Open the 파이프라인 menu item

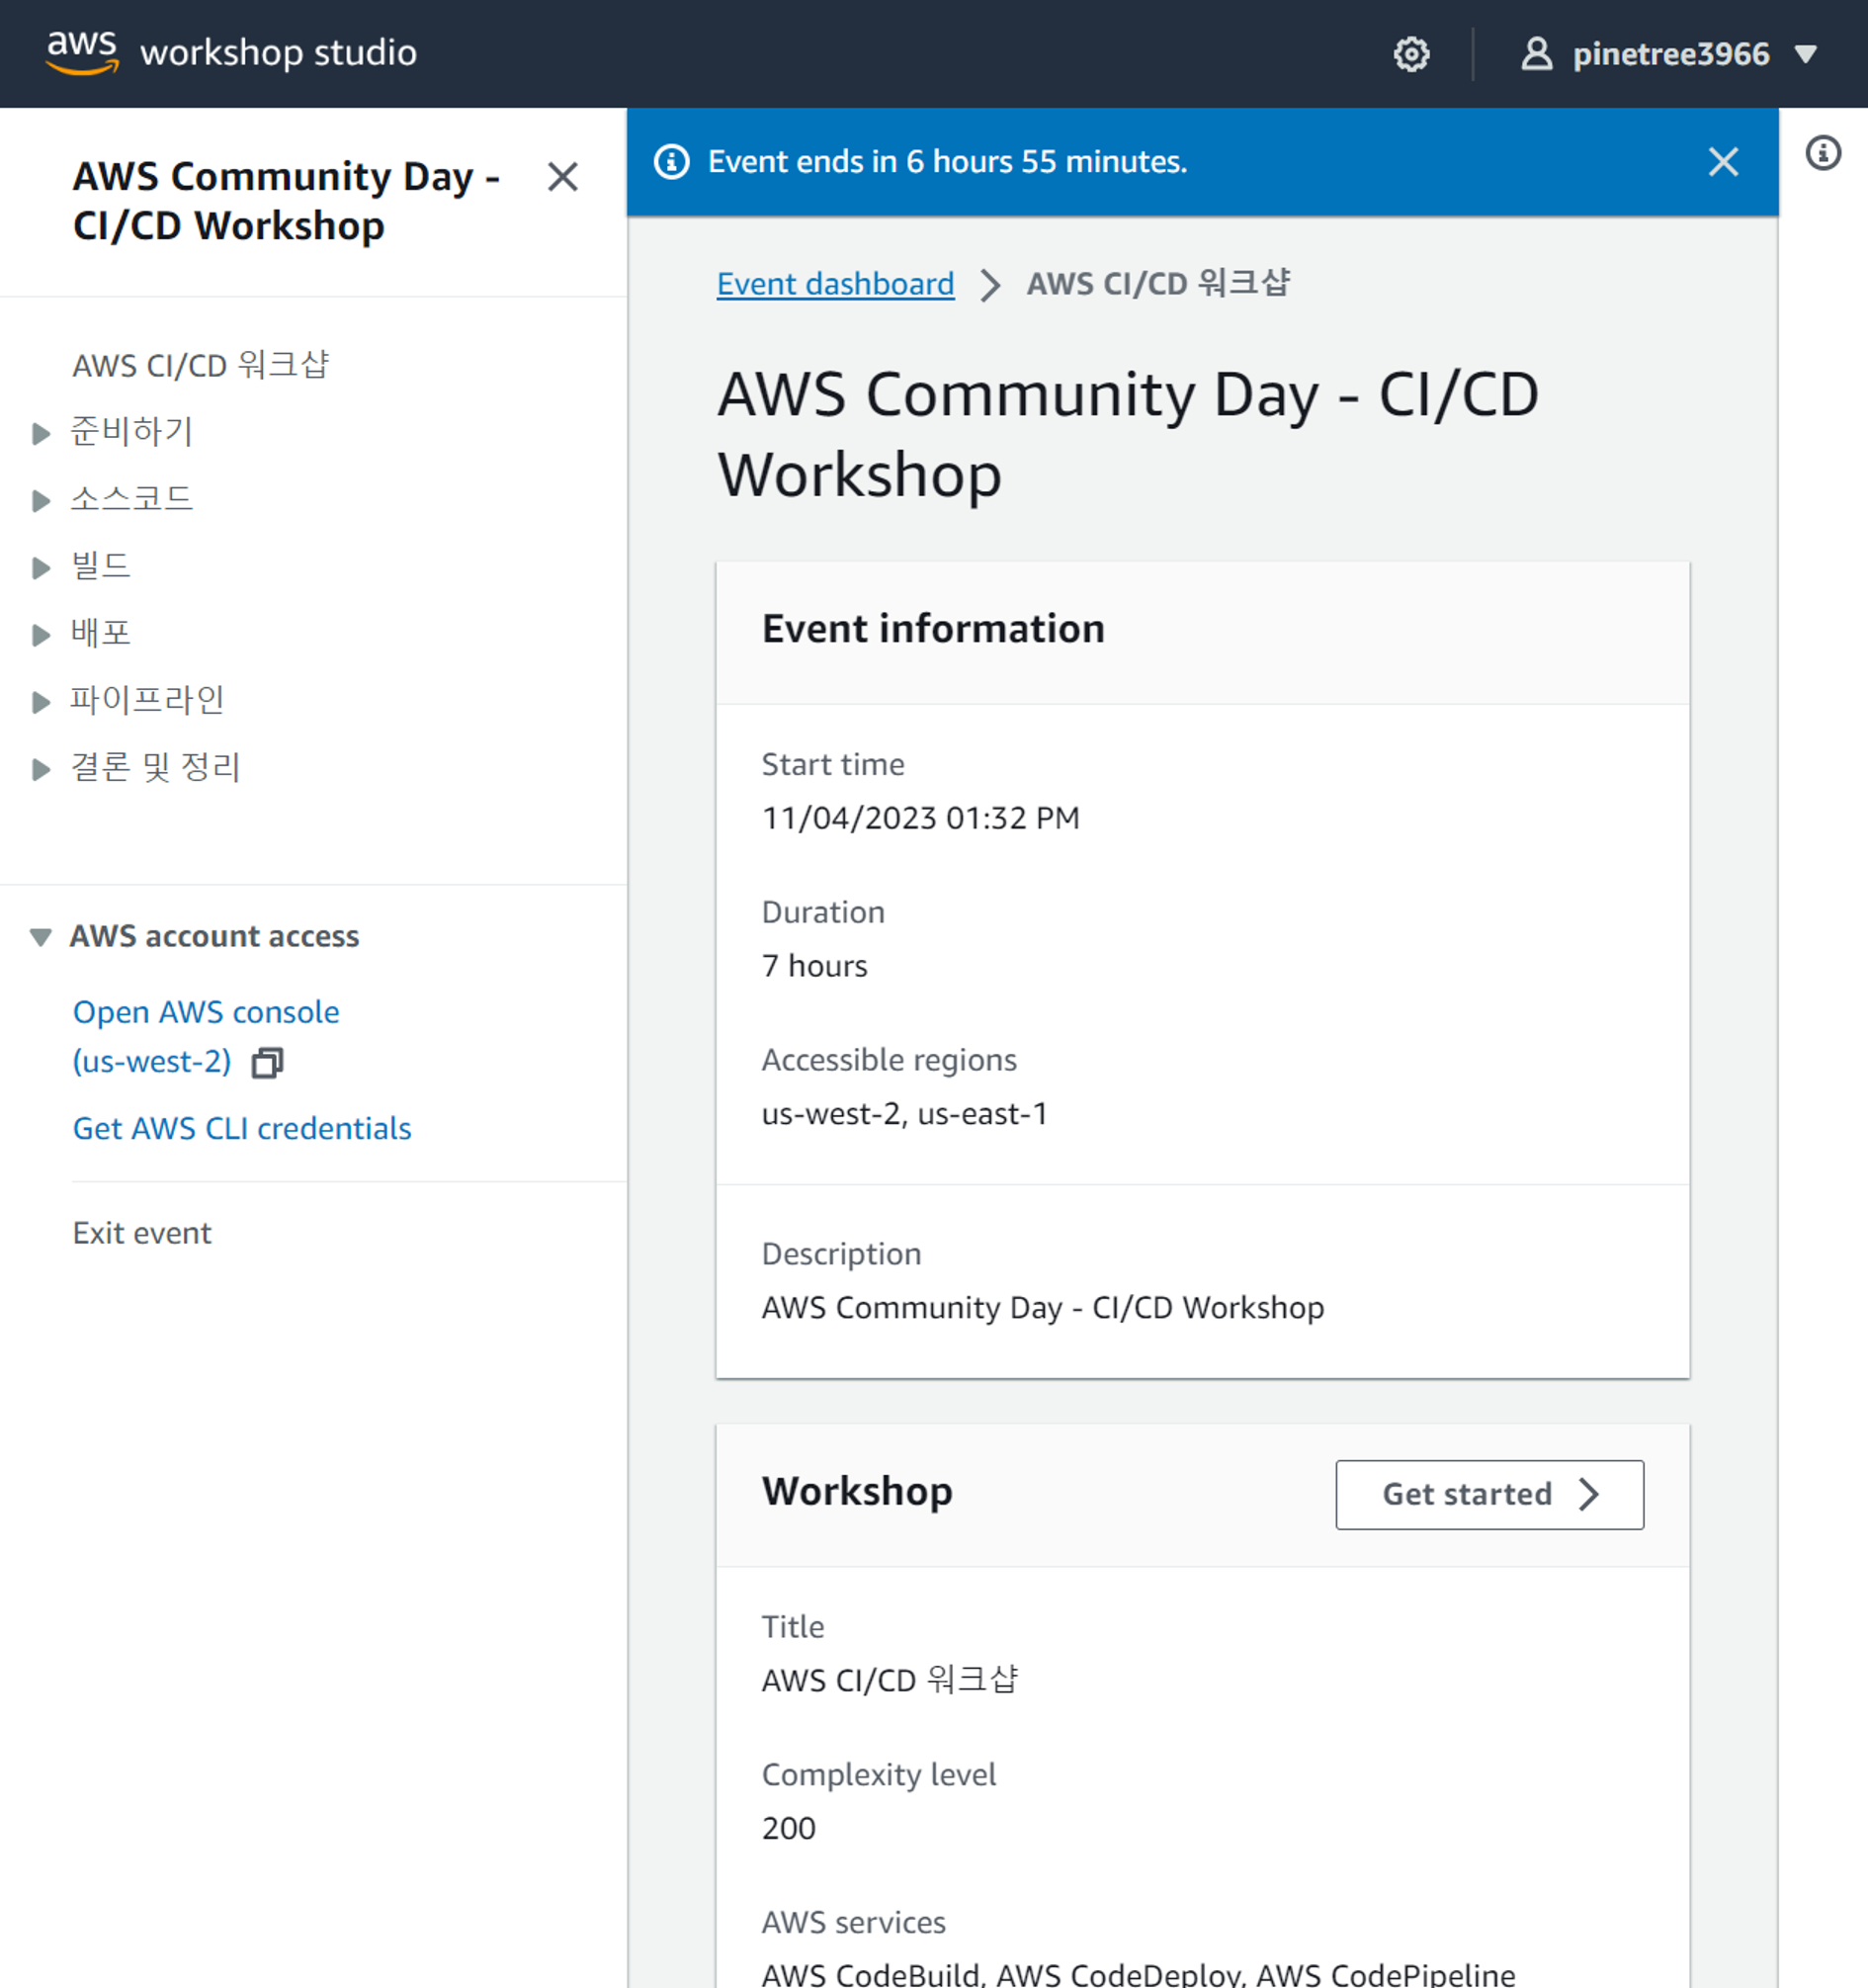[147, 699]
